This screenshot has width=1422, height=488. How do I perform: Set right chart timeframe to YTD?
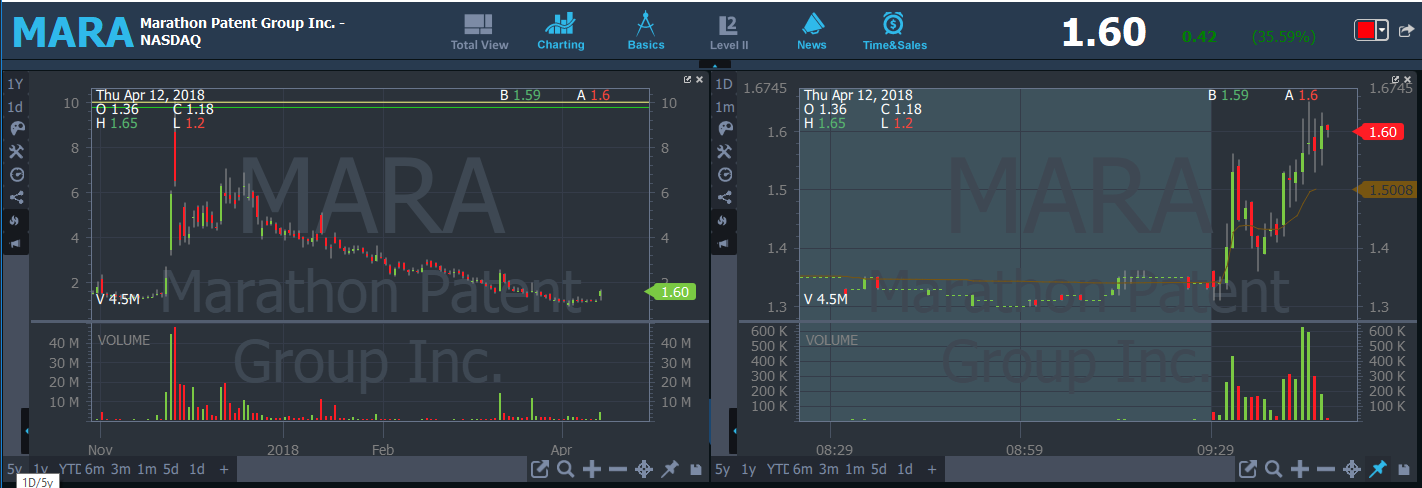777,469
